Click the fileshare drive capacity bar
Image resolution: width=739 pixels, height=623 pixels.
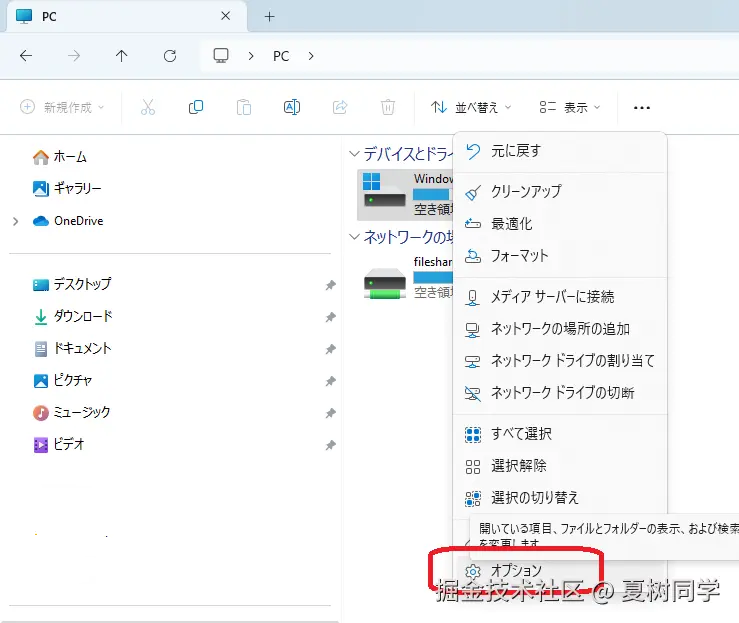point(433,278)
